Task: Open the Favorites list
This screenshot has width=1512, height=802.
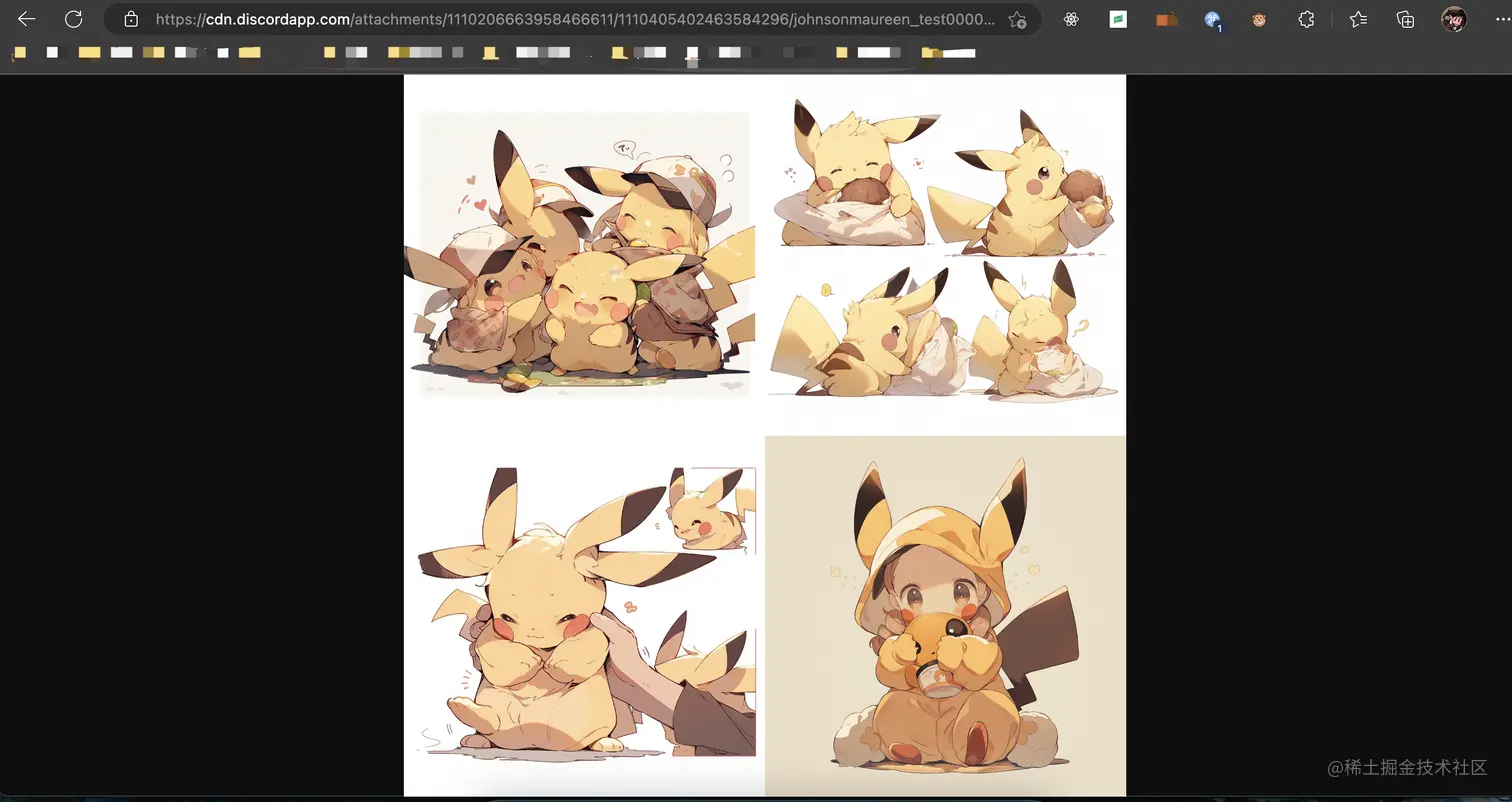Action: [x=1358, y=19]
